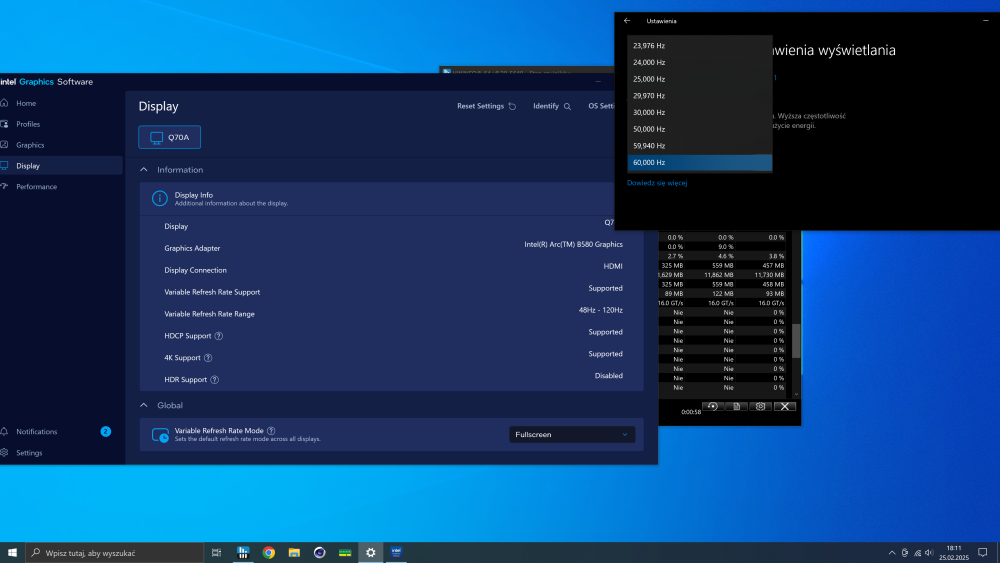Collapse the Information section
This screenshot has height=563, width=1000.
(144, 170)
